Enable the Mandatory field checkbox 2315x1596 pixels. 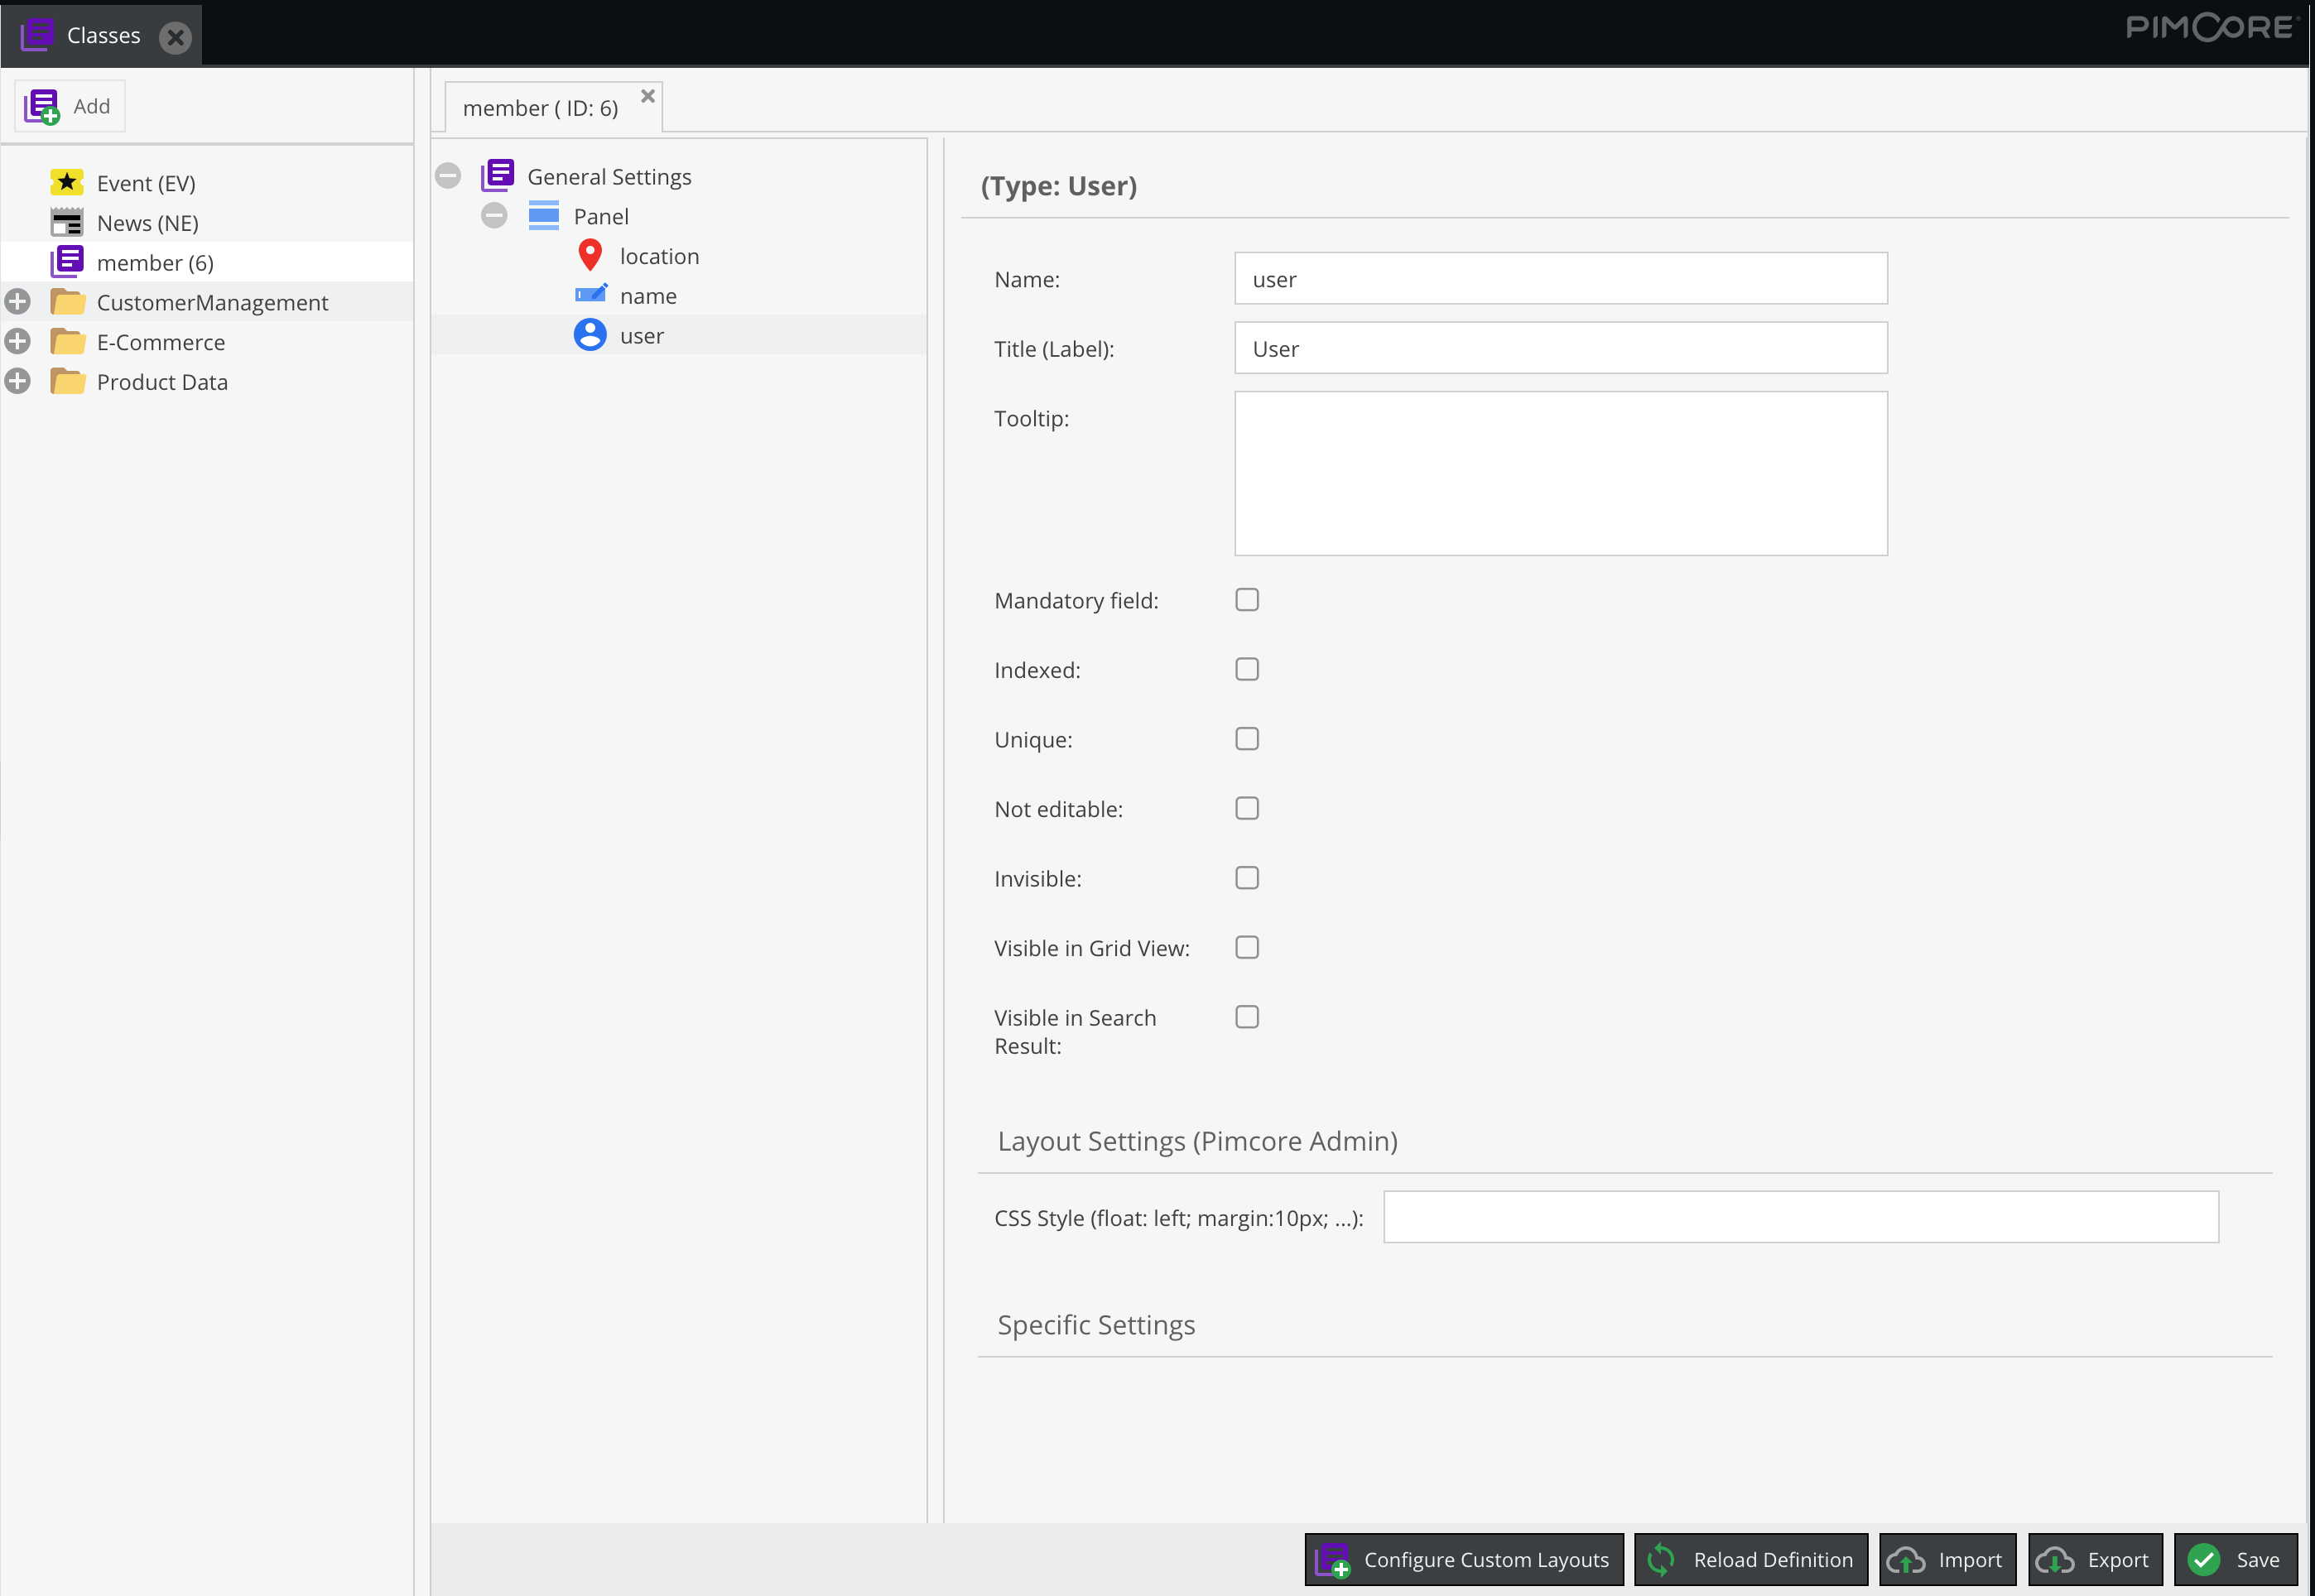(1246, 599)
